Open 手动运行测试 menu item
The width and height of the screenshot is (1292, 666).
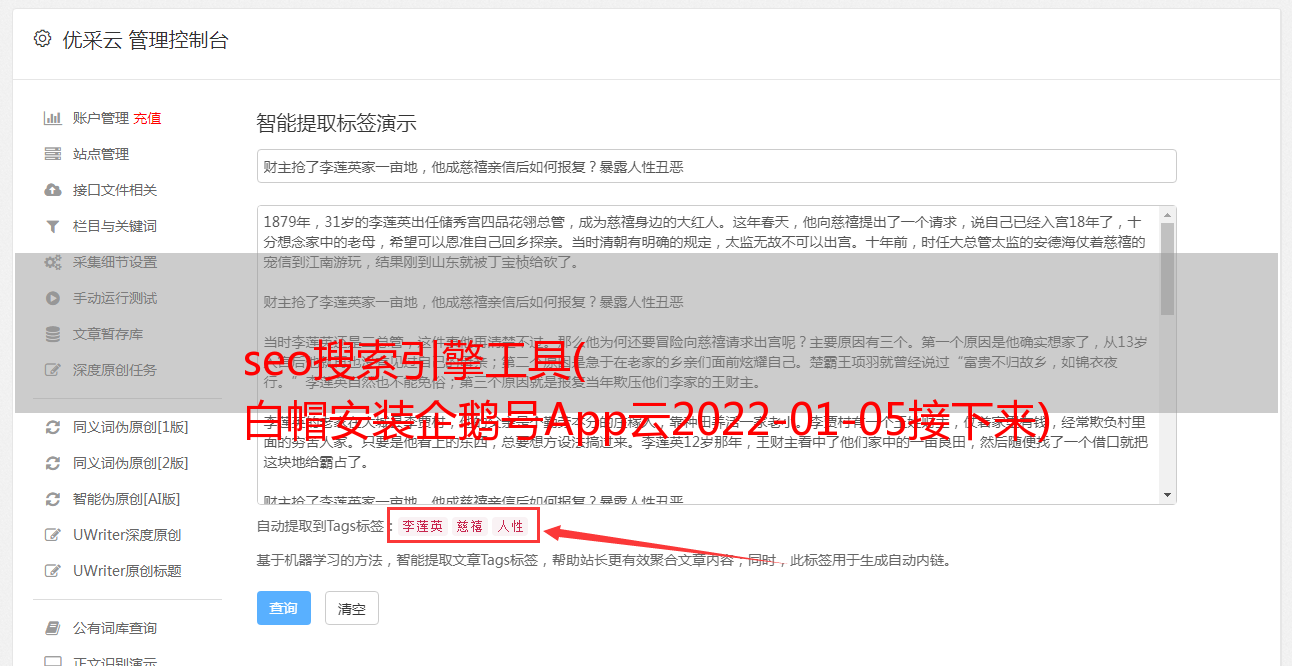(115, 298)
